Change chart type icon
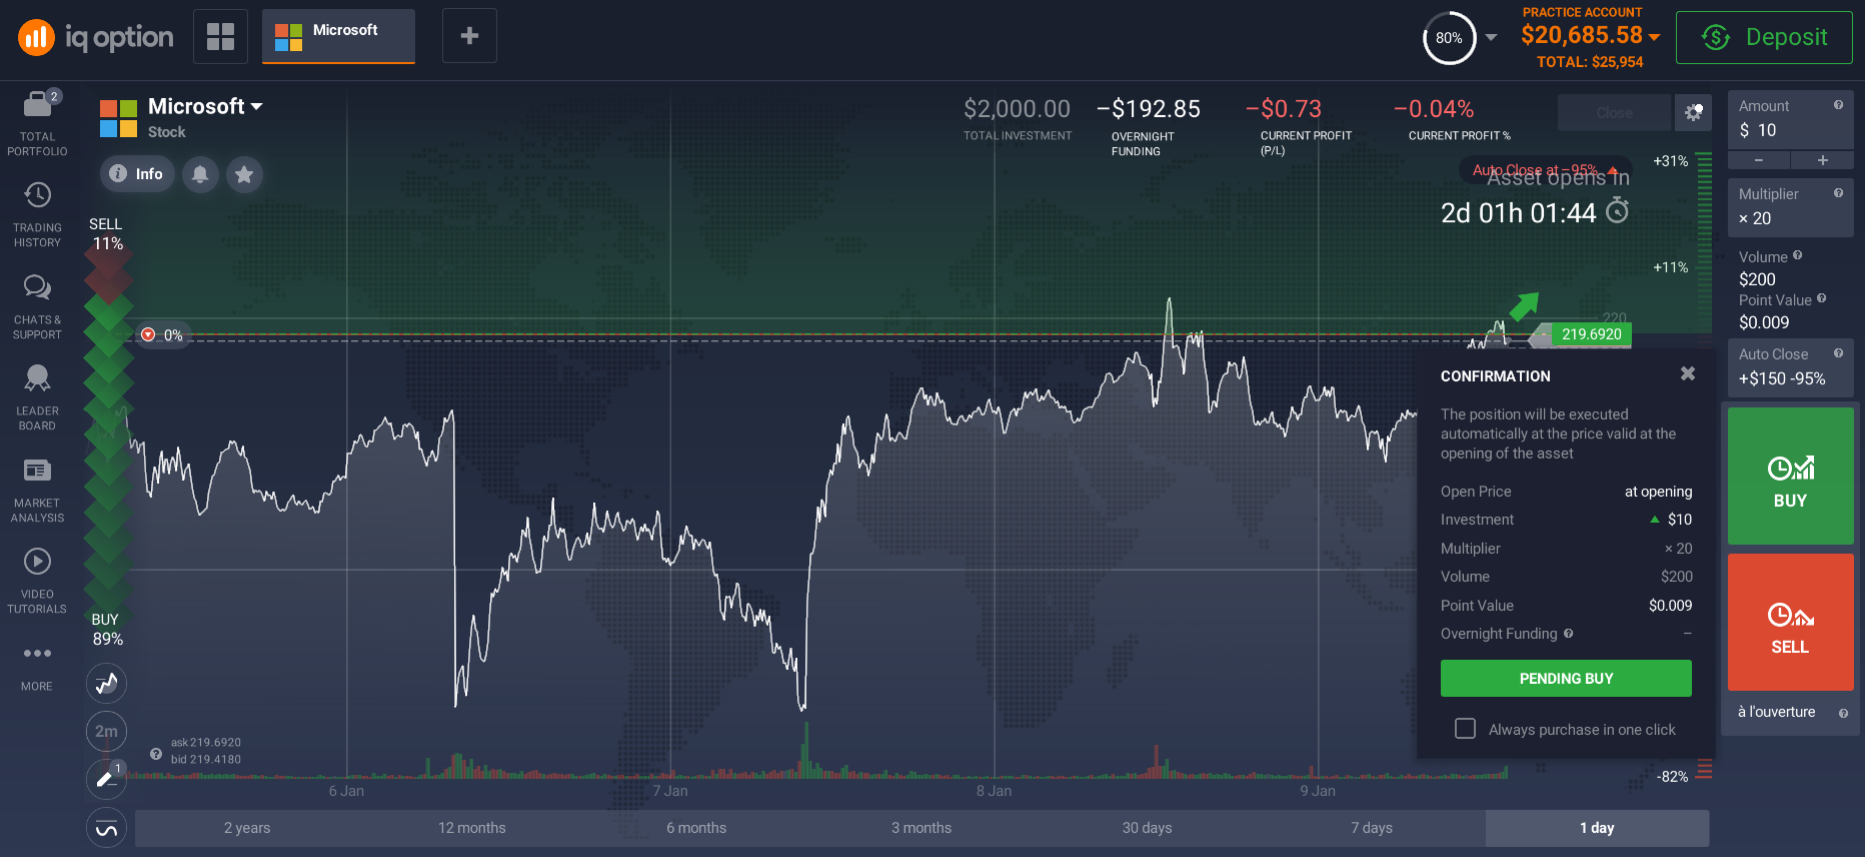 coord(106,684)
